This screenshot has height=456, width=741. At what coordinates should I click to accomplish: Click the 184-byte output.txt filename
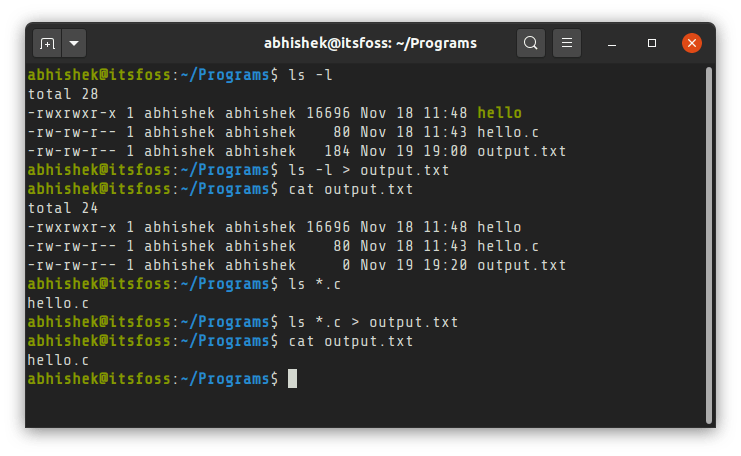point(521,151)
